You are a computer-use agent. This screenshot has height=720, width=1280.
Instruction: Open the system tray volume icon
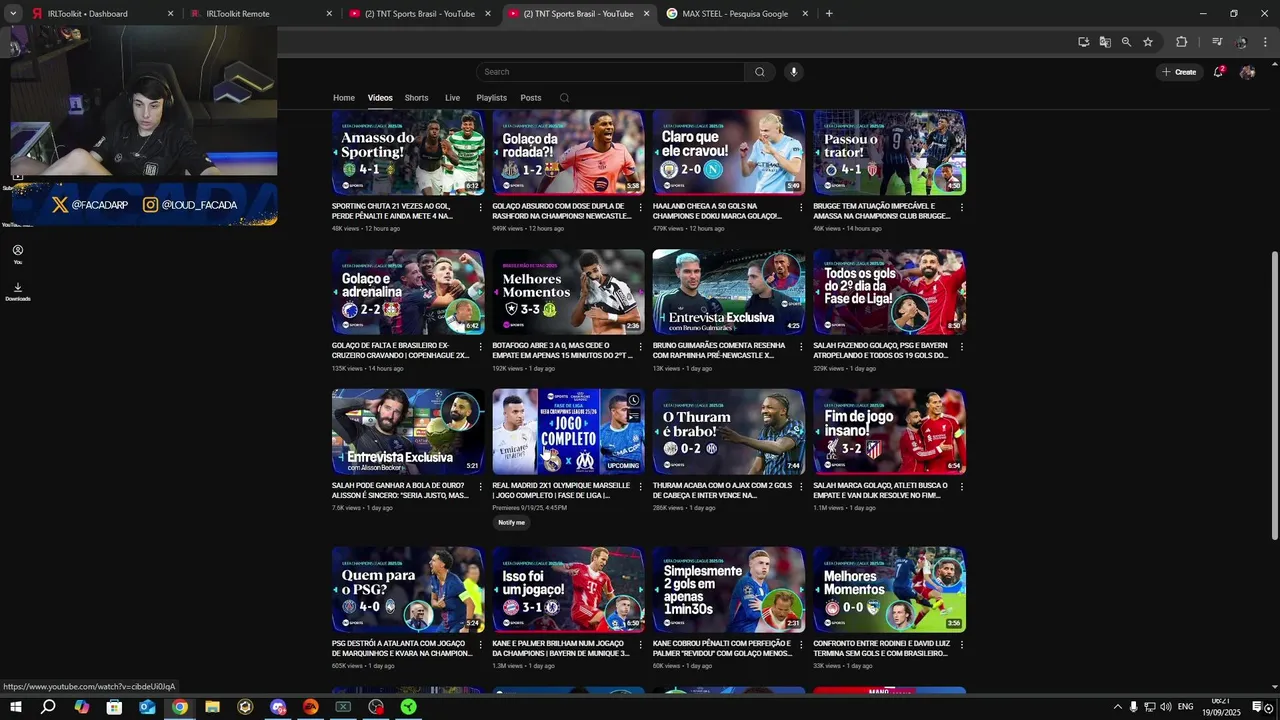1166,707
